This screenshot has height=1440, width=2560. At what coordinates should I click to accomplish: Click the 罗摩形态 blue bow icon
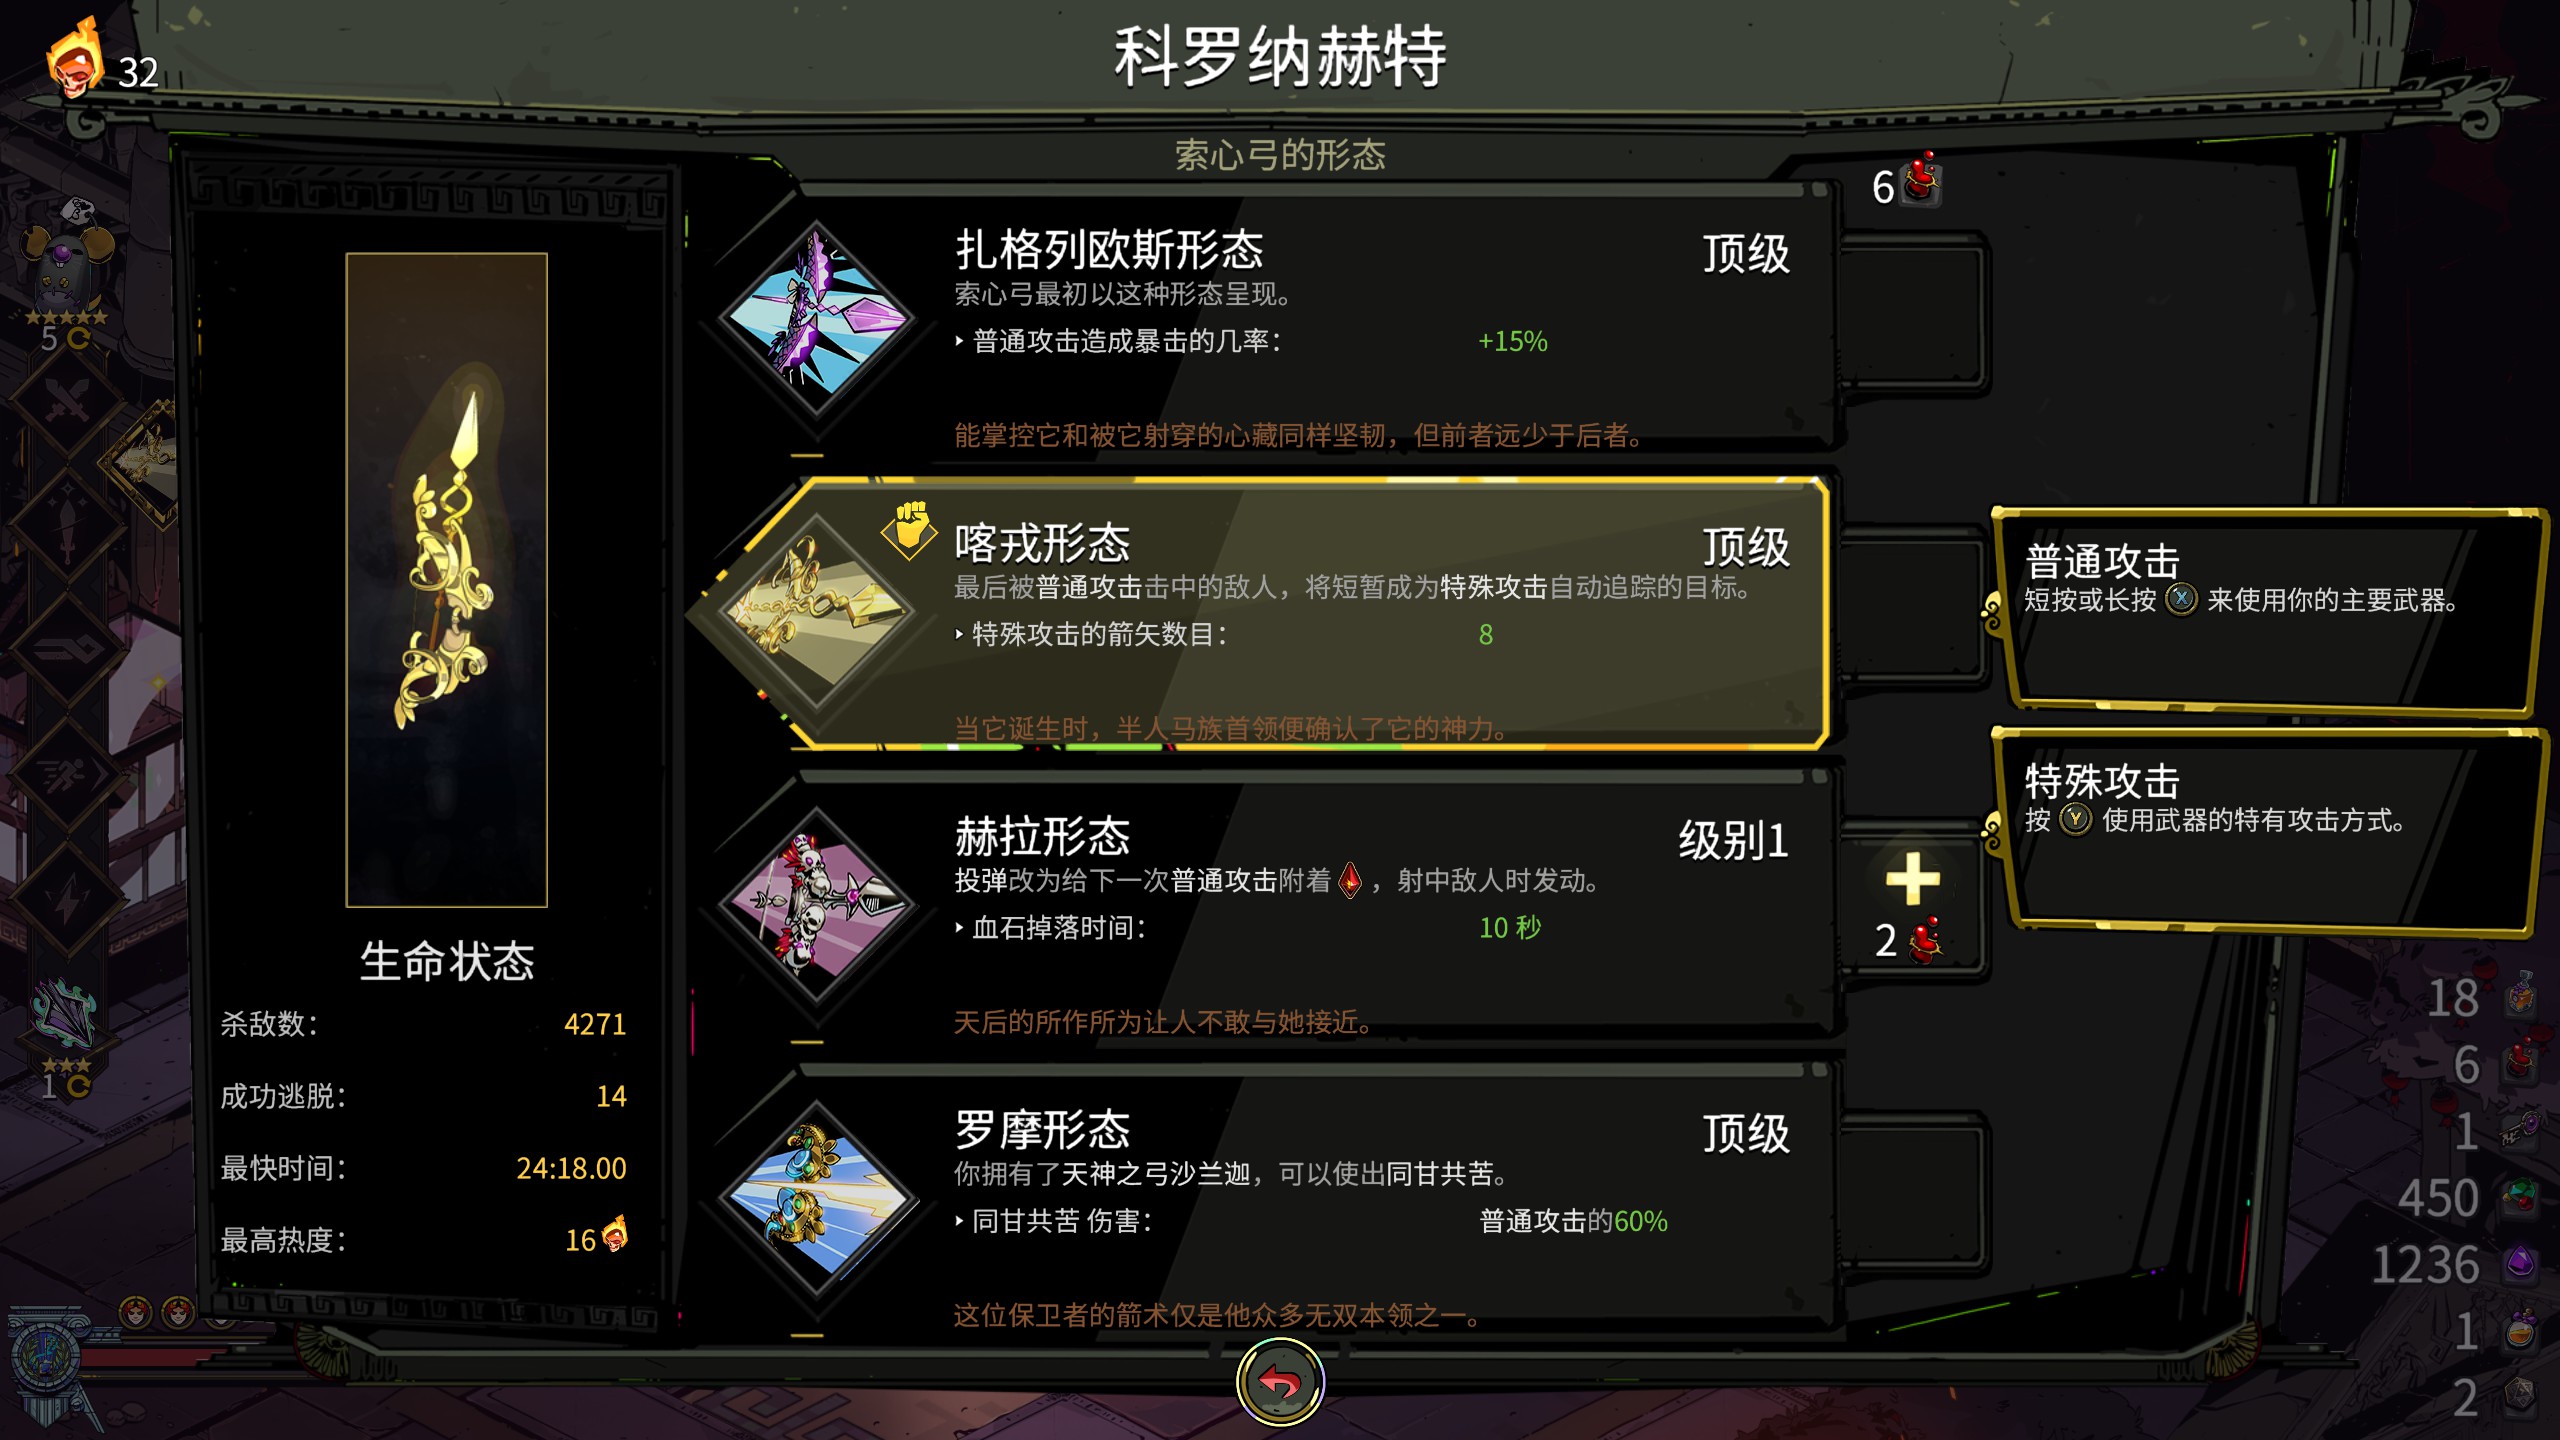(x=818, y=1199)
